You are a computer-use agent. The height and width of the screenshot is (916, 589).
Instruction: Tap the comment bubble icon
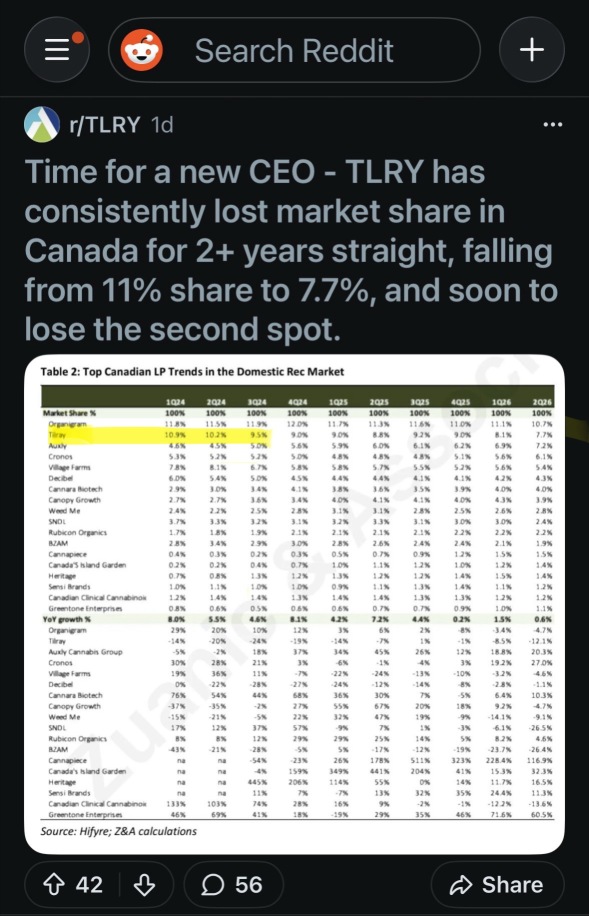tap(212, 885)
